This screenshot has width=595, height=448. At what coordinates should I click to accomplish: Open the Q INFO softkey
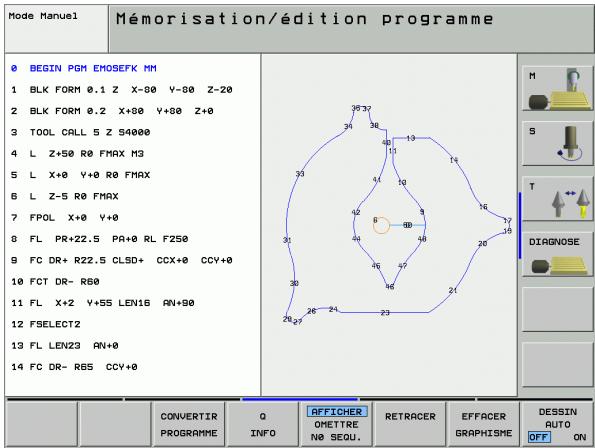(263, 424)
